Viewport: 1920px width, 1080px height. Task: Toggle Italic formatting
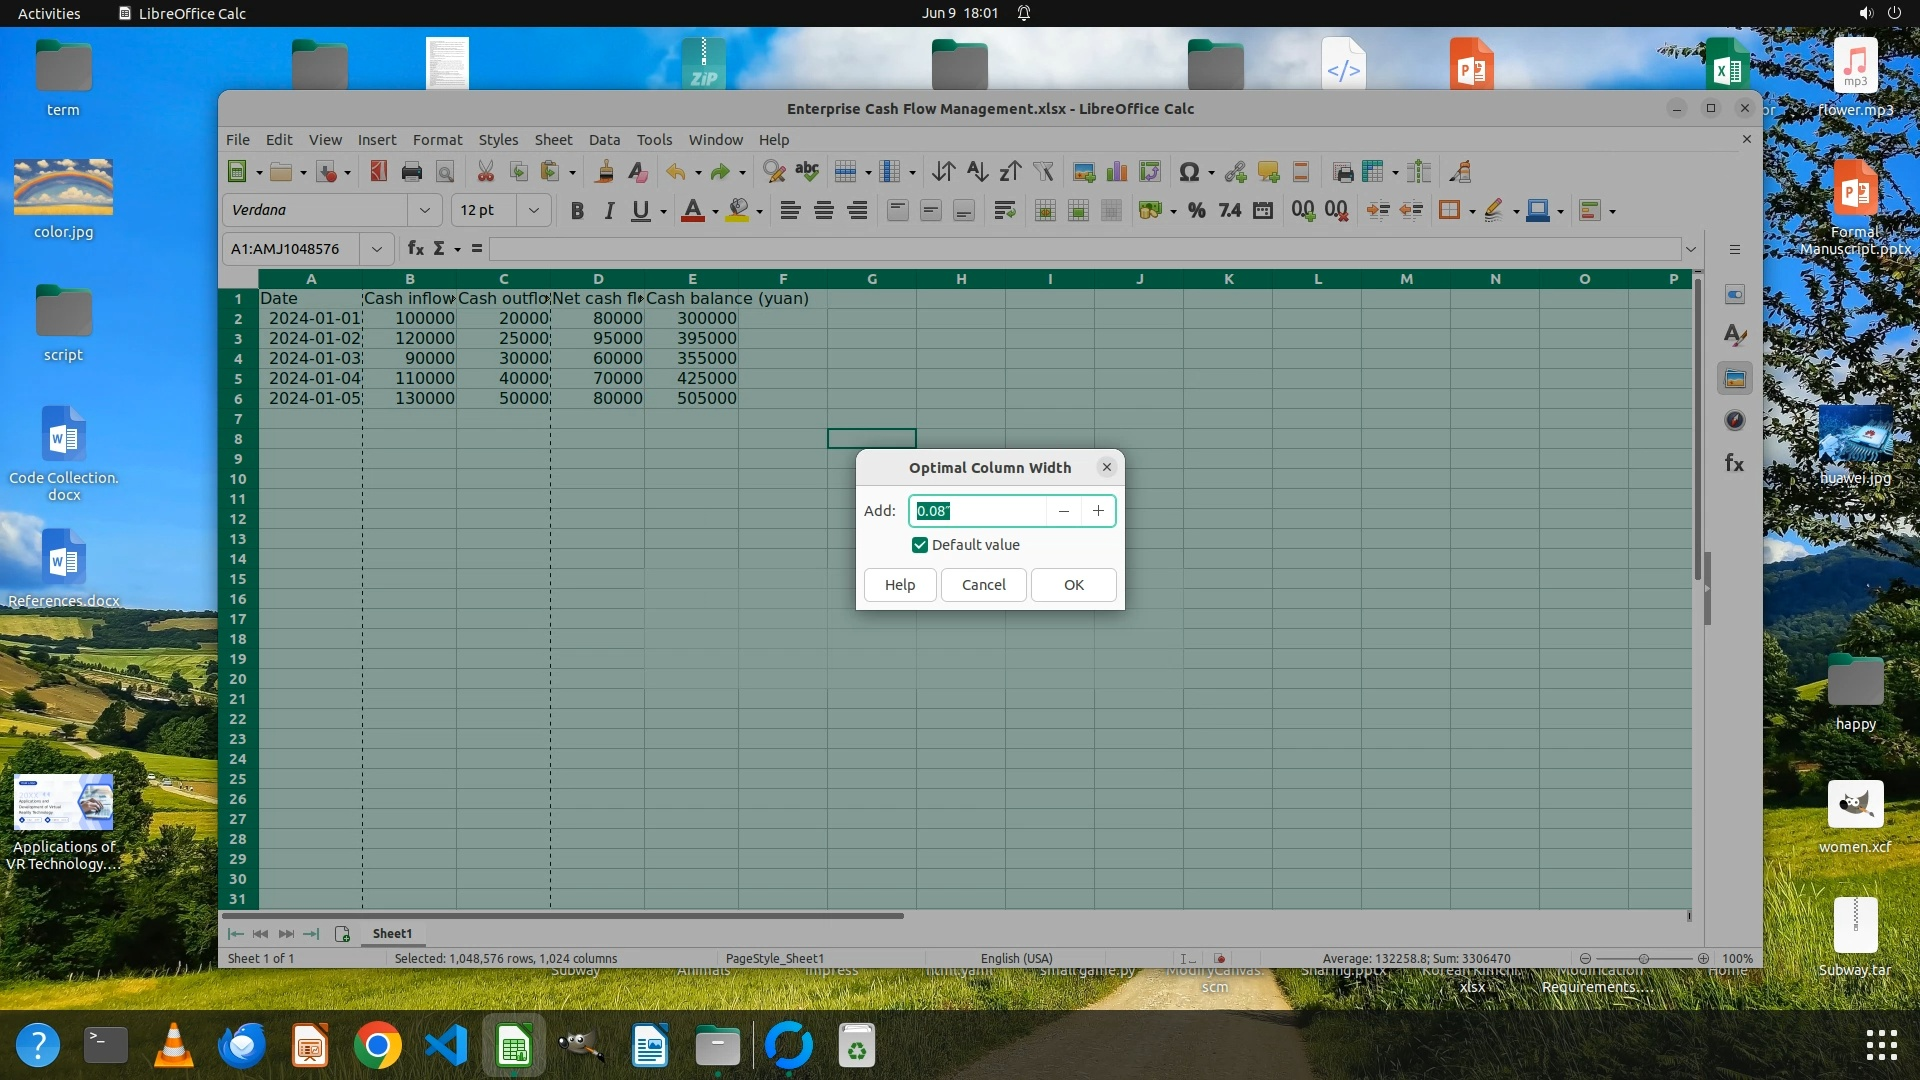coord(609,211)
